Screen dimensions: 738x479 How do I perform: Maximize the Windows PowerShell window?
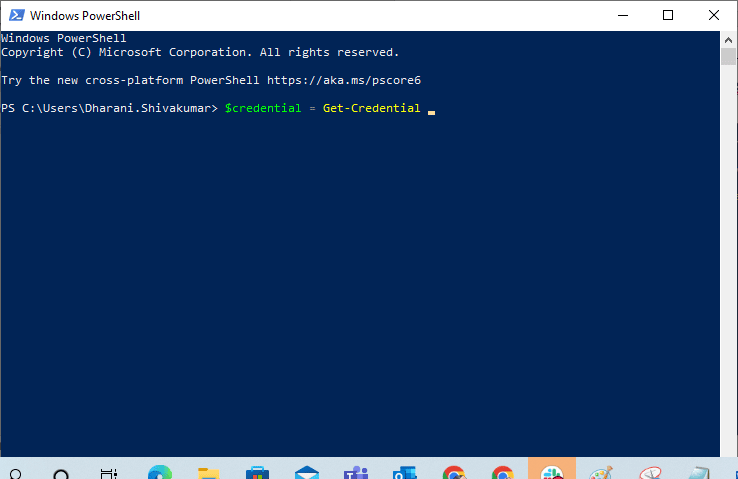(x=668, y=16)
